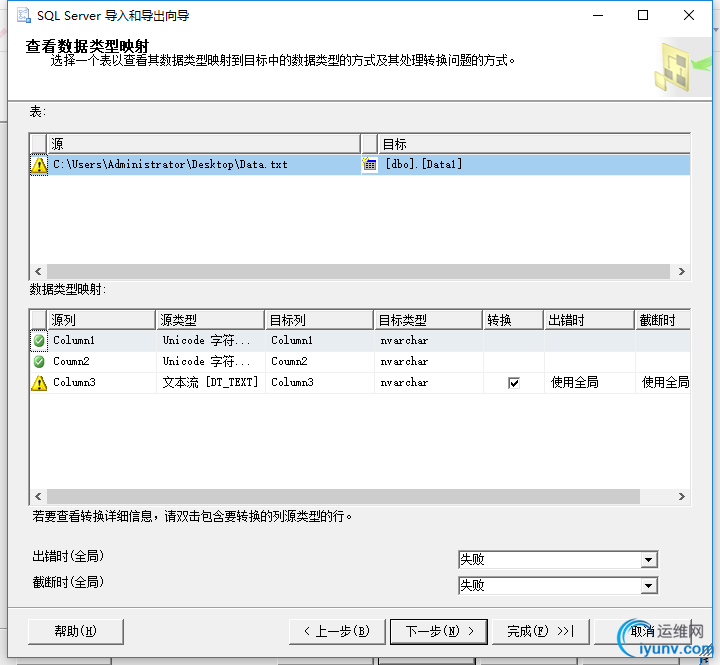
Task: Click Coumn2 destination column cell
Action: [x=320, y=362]
